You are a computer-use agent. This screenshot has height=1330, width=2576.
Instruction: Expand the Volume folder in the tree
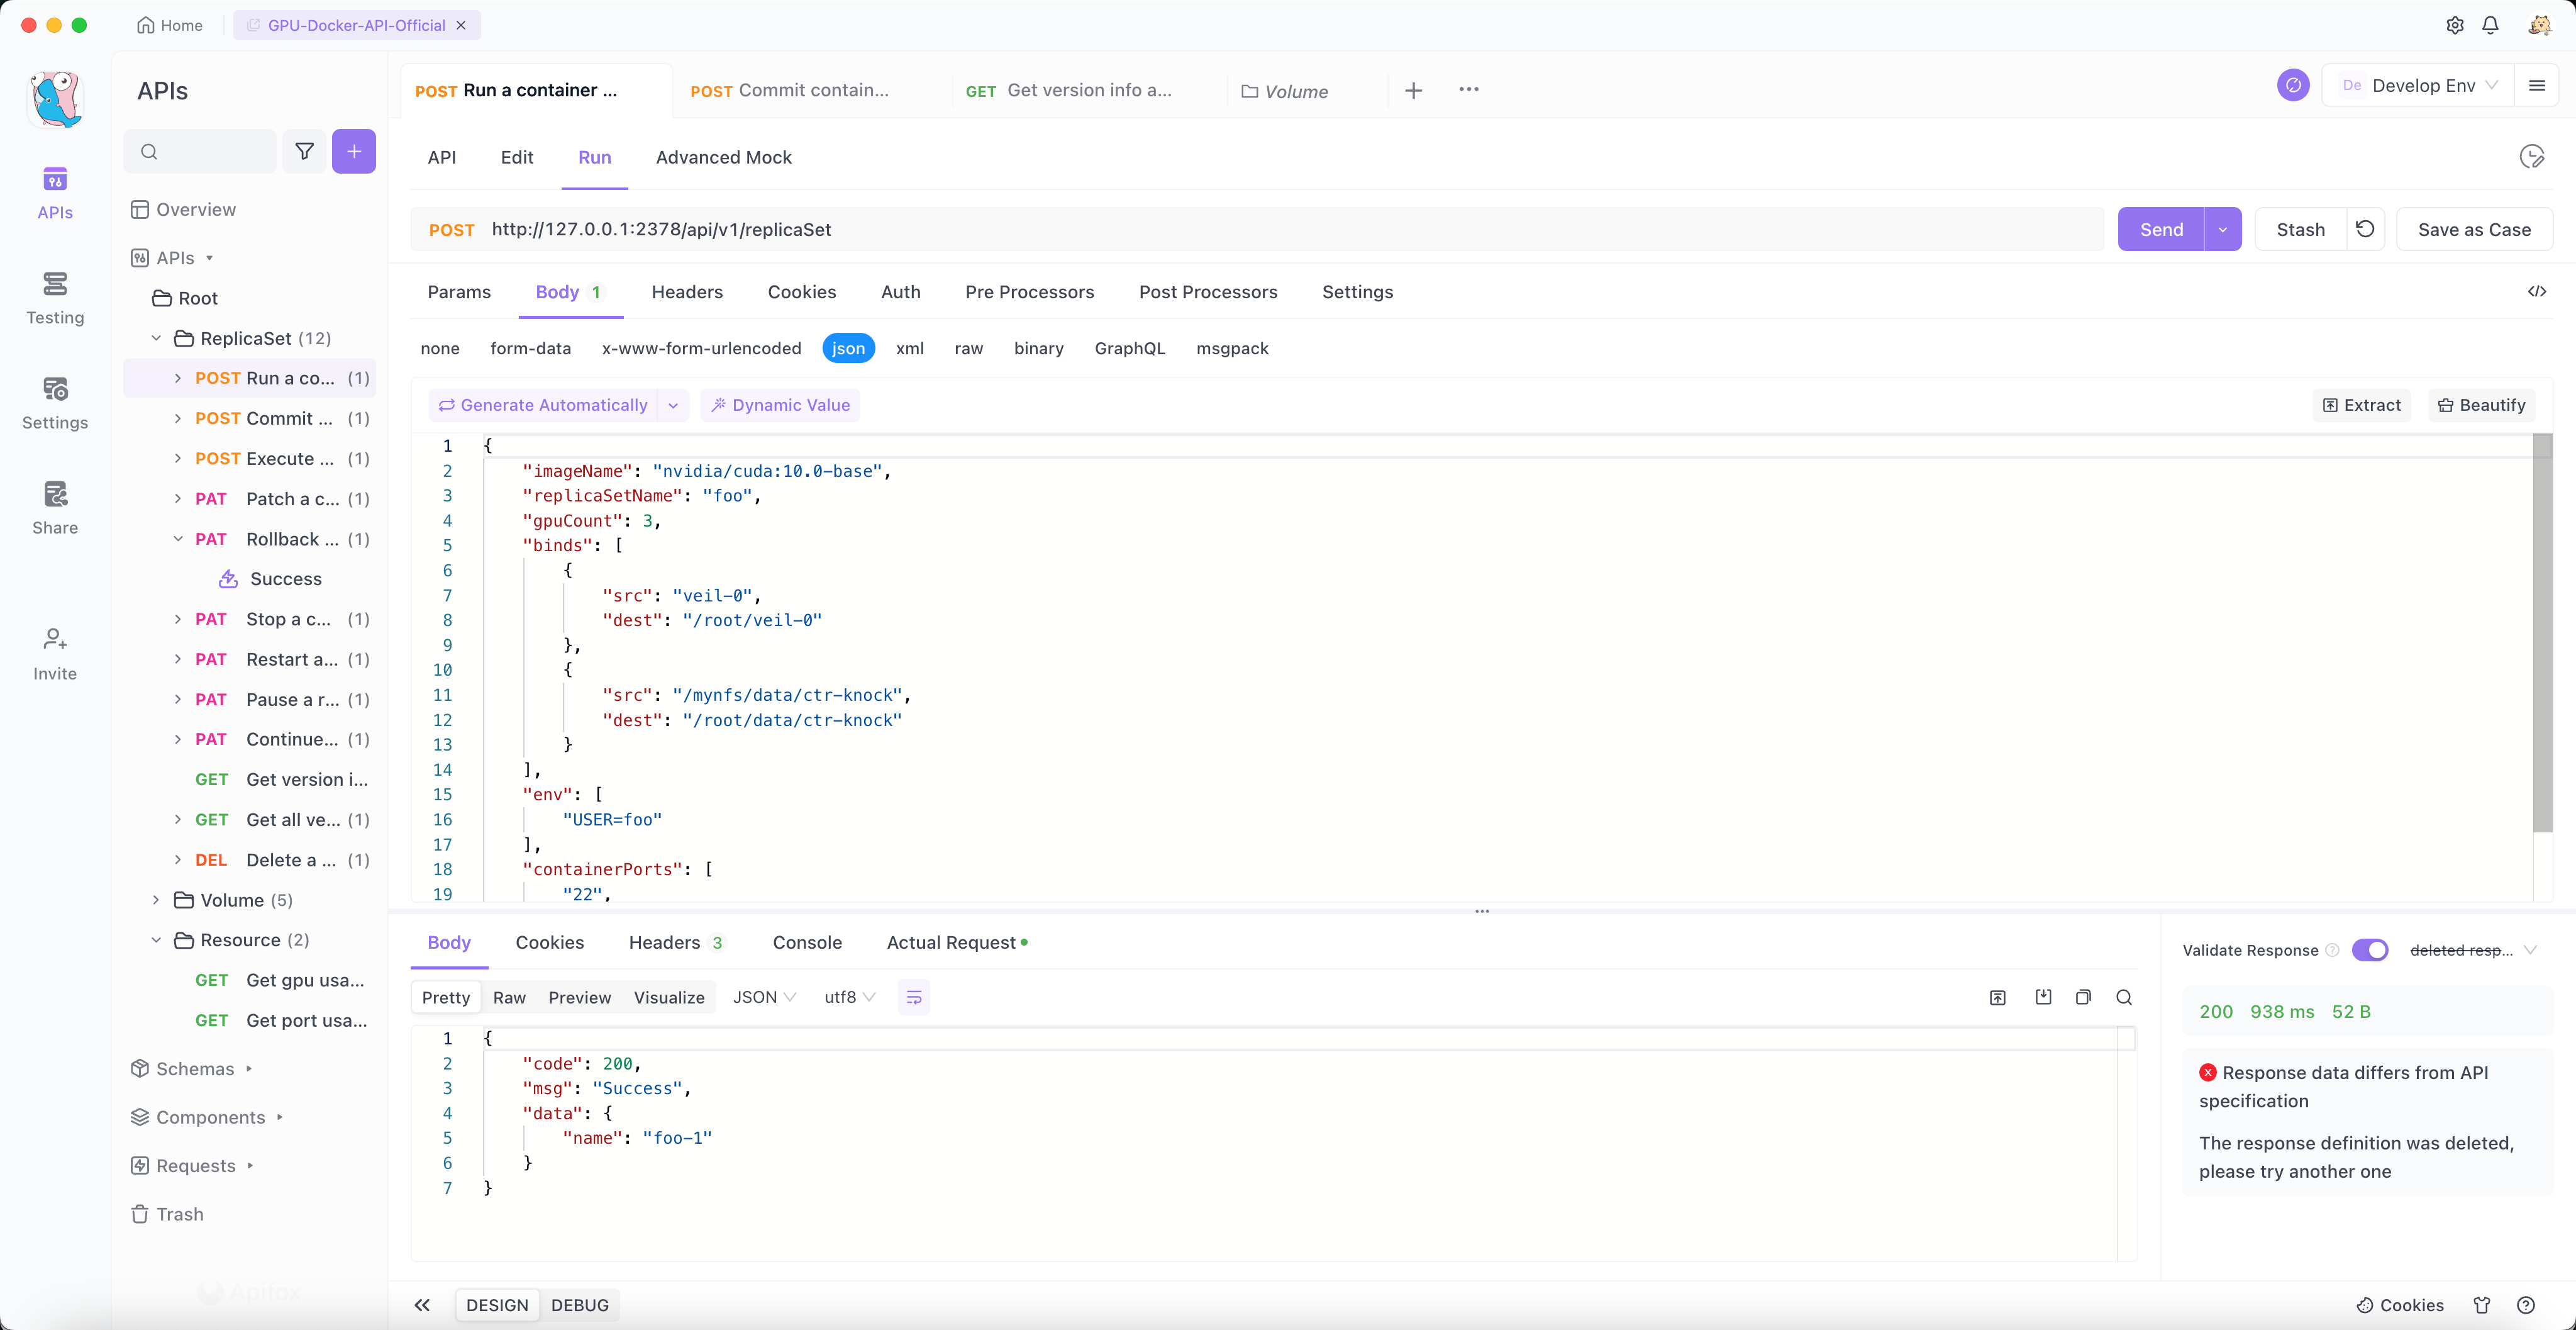pyautogui.click(x=156, y=900)
